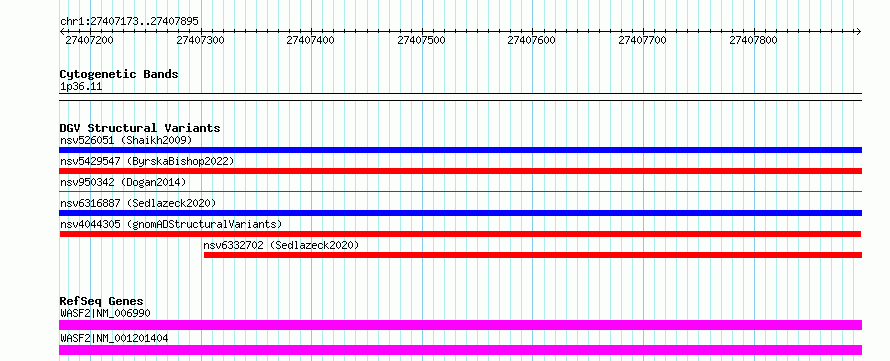Click the 1p36.11 band label
This screenshot has width=890, height=361.
pos(81,87)
